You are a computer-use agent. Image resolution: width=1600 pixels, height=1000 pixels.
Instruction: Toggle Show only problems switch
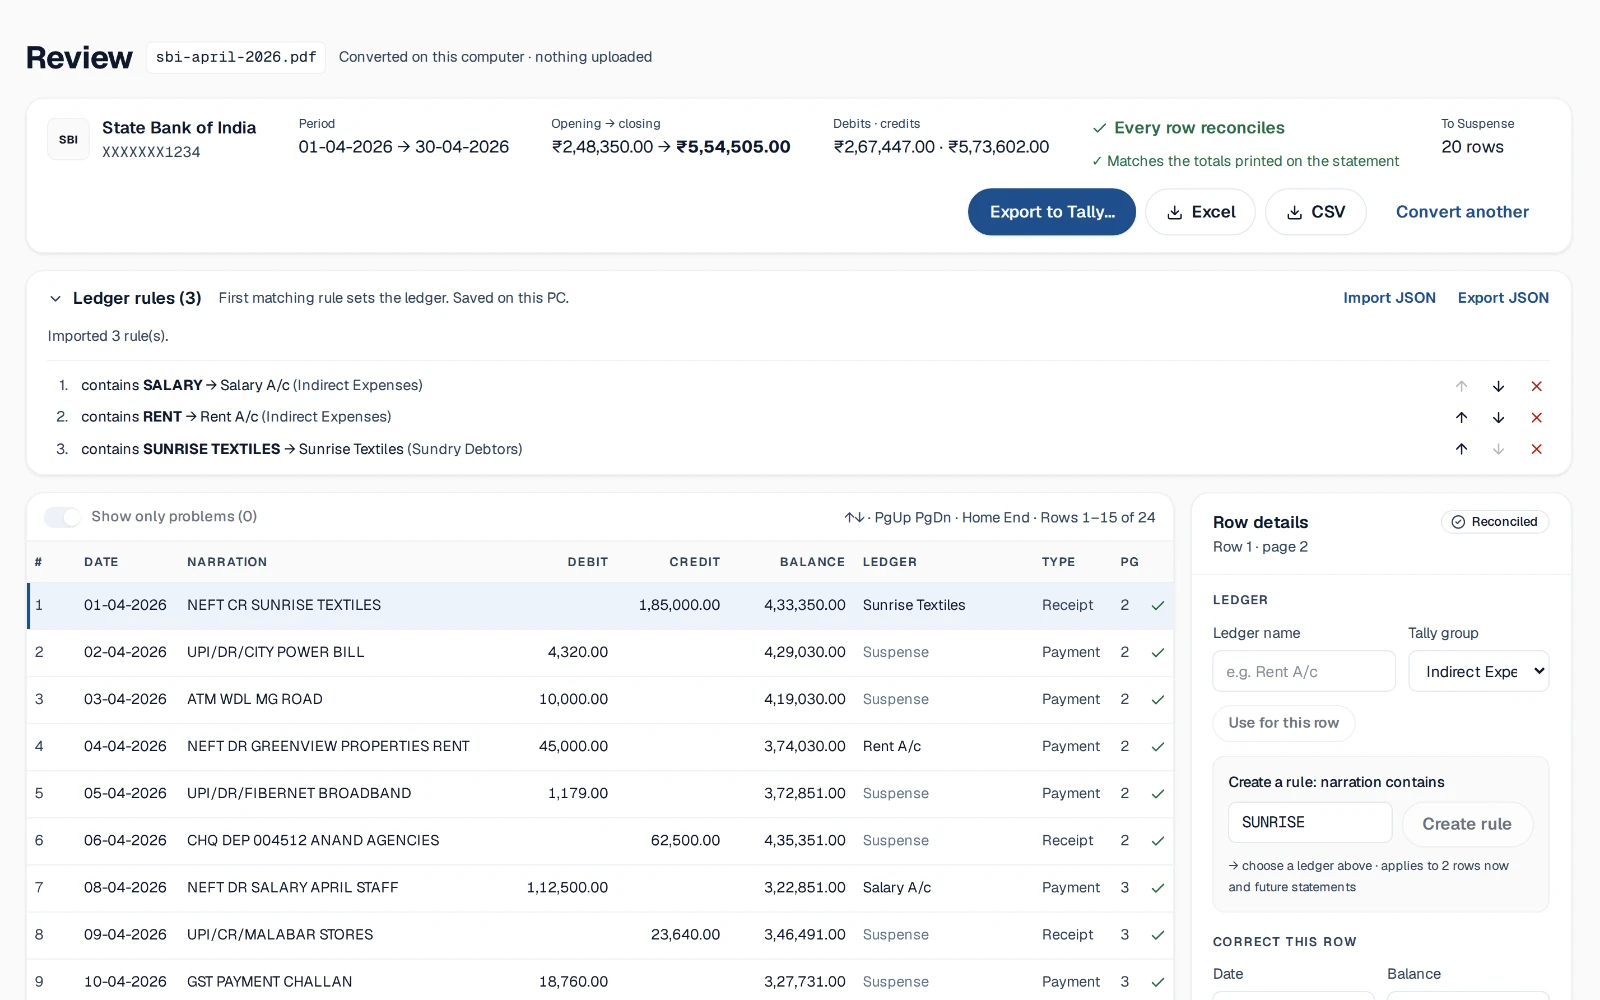pyautogui.click(x=62, y=517)
